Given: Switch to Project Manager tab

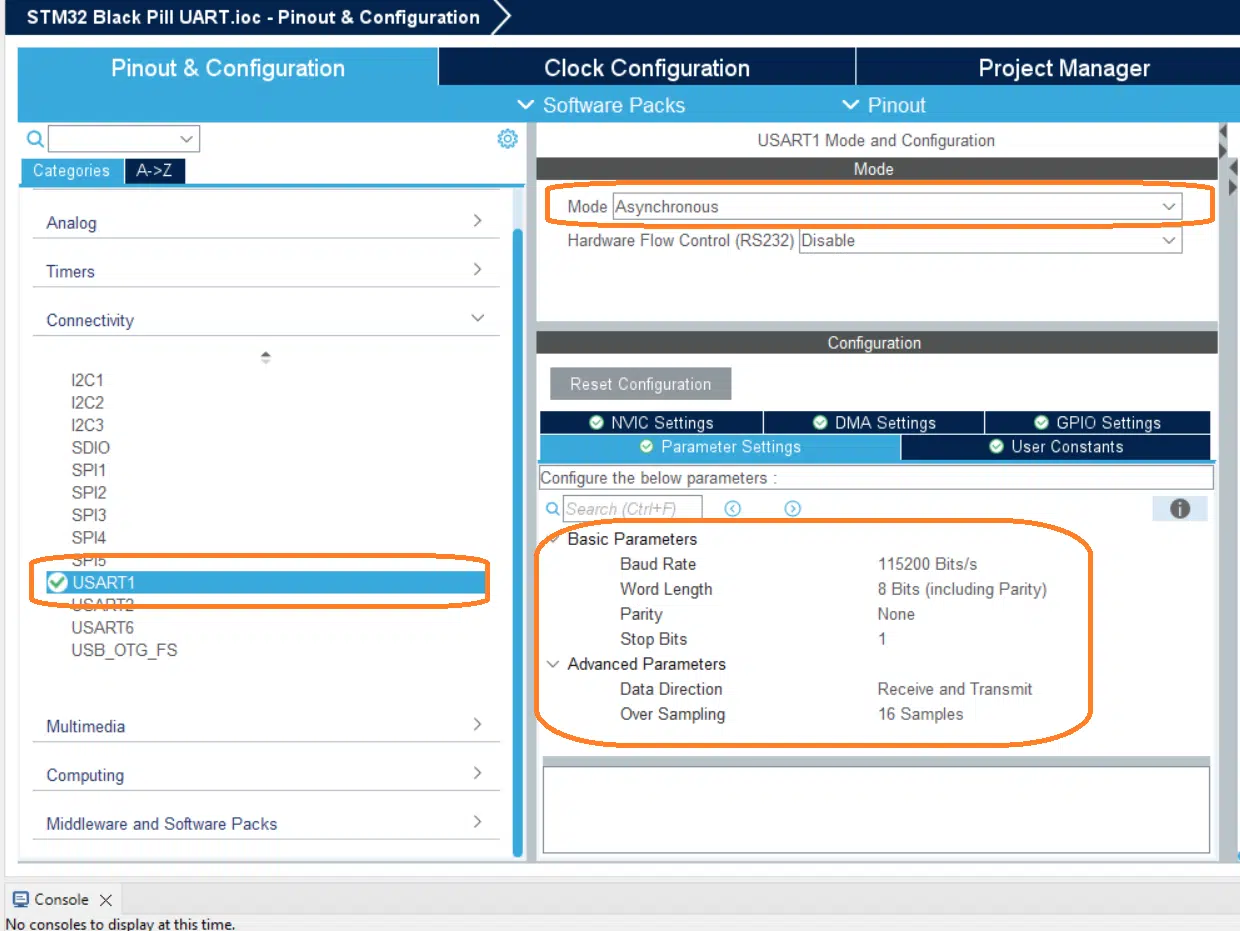Looking at the screenshot, I should [1048, 68].
